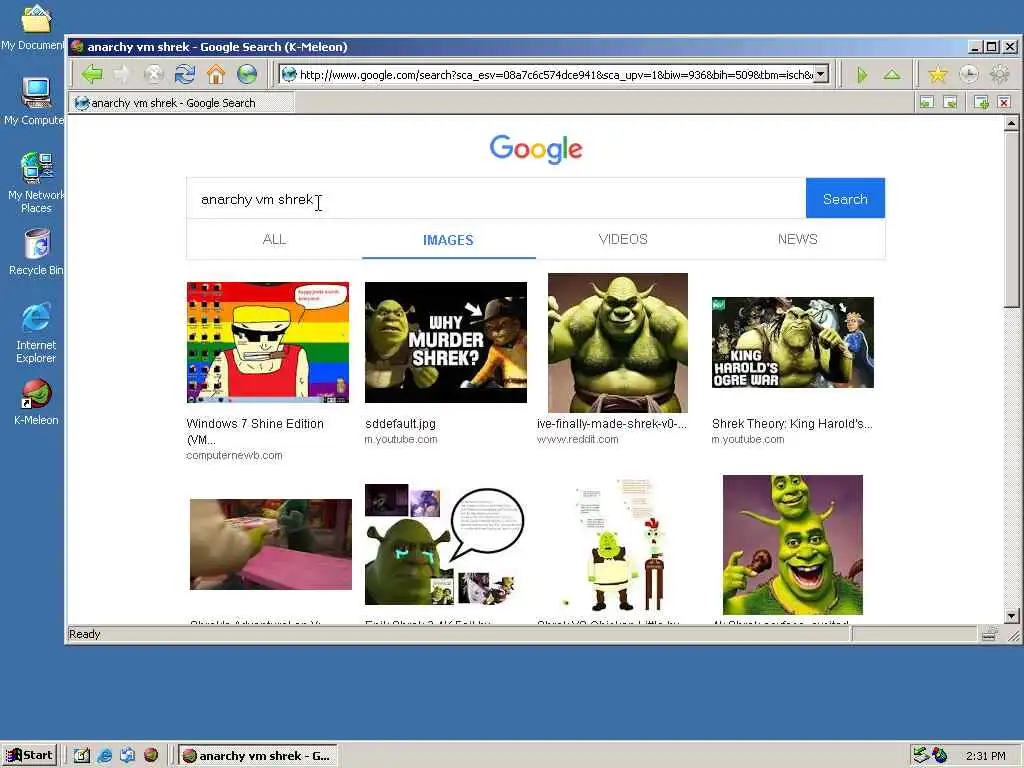Open the King Harold's Ogre War thumbnail
The width and height of the screenshot is (1024, 768).
(x=793, y=342)
